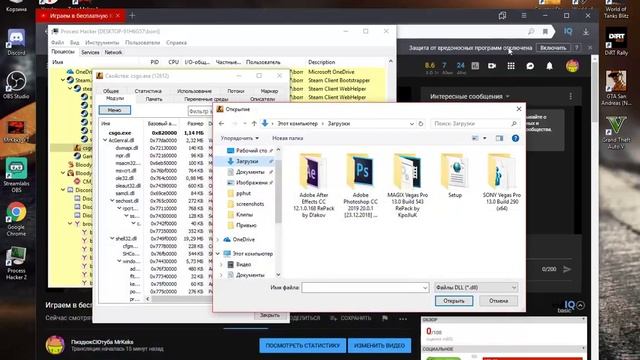Click the Закрыть button in properties window

(x=270, y=316)
